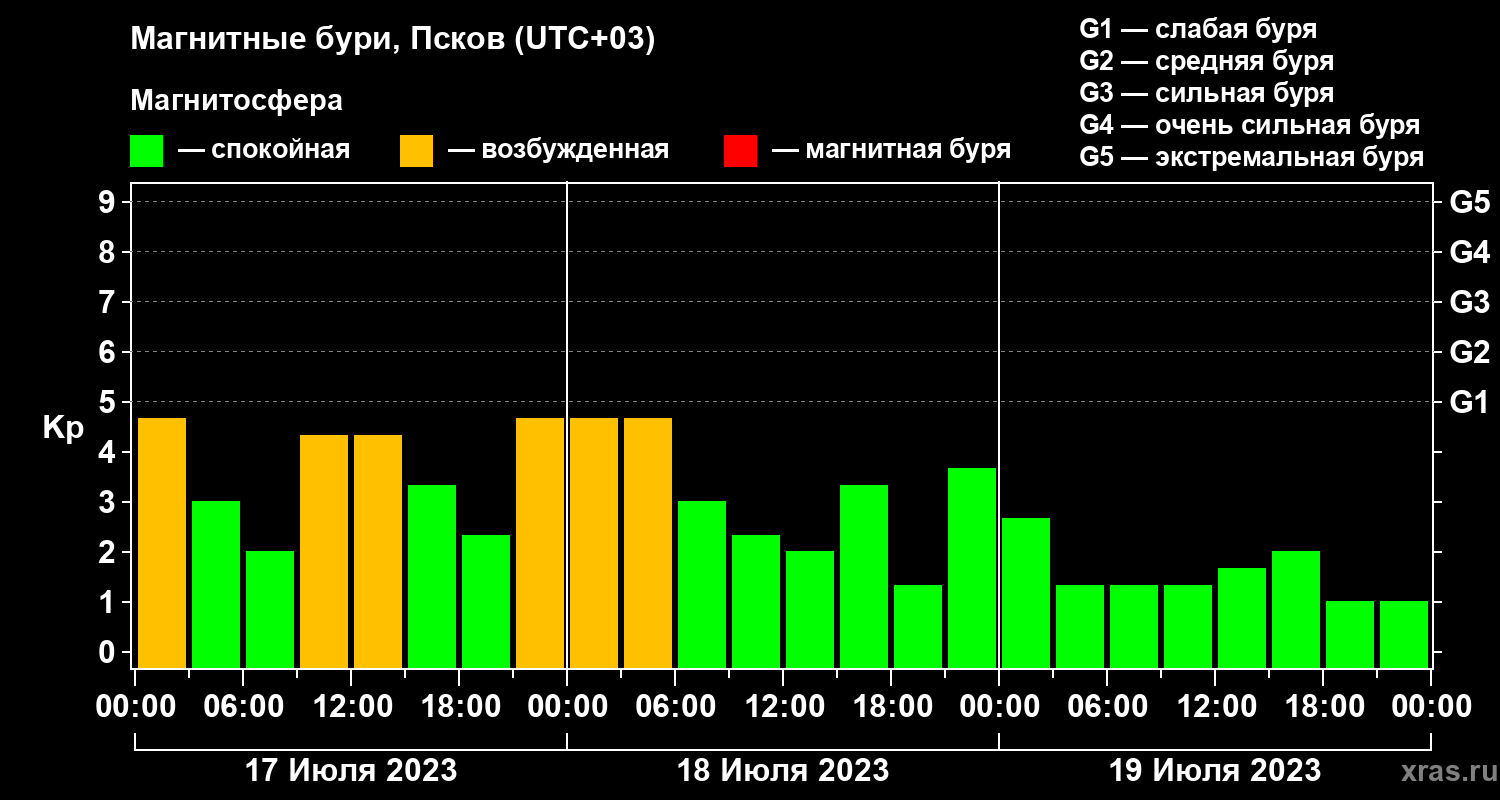
Task: Click the green bar for 18 Июля 12:00–15:00
Action: click(x=810, y=610)
